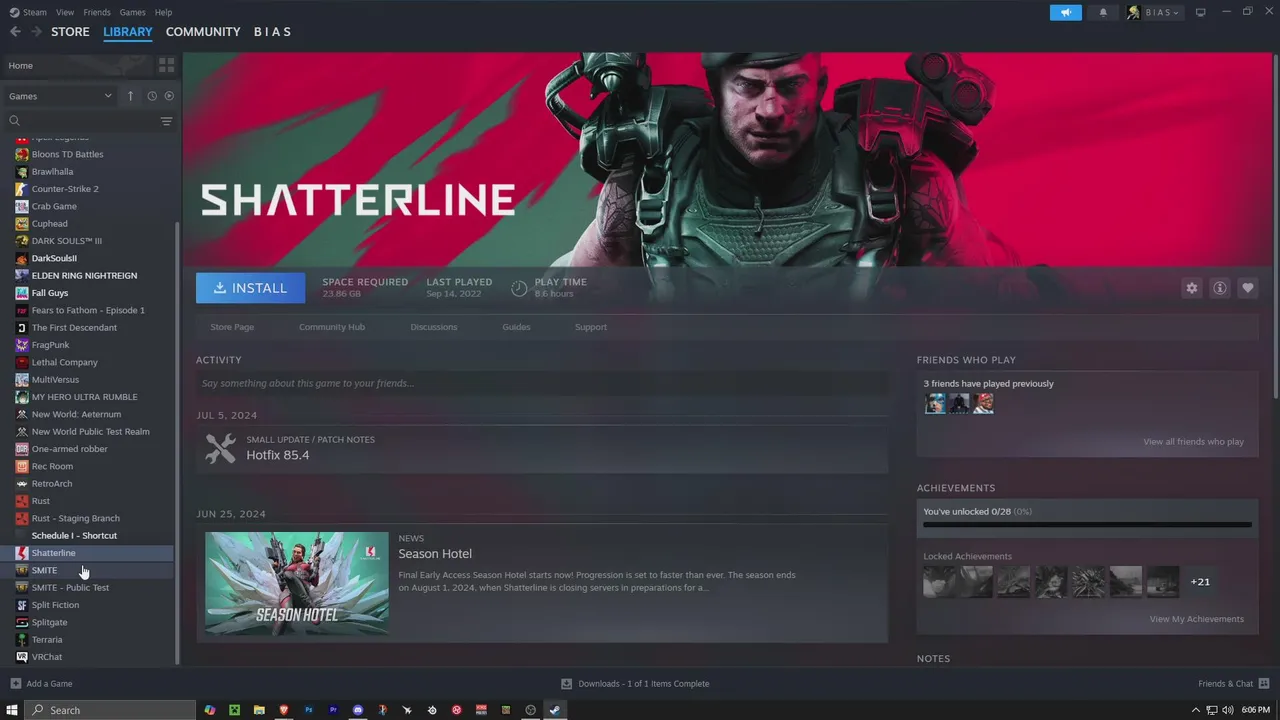Add Shatterline to favorites heart
The width and height of the screenshot is (1280, 720).
pyautogui.click(x=1248, y=288)
